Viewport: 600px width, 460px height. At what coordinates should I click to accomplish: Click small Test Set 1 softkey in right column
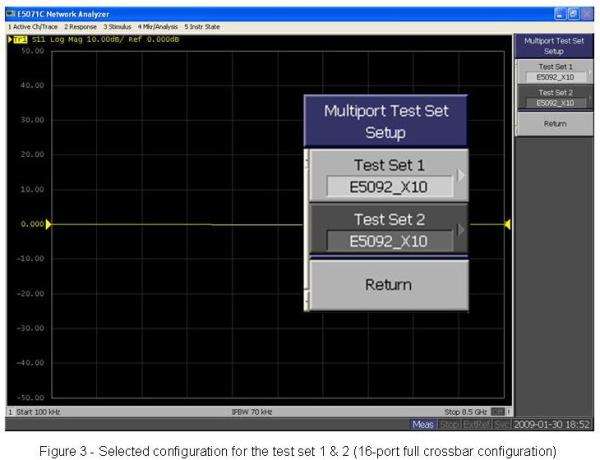click(555, 72)
